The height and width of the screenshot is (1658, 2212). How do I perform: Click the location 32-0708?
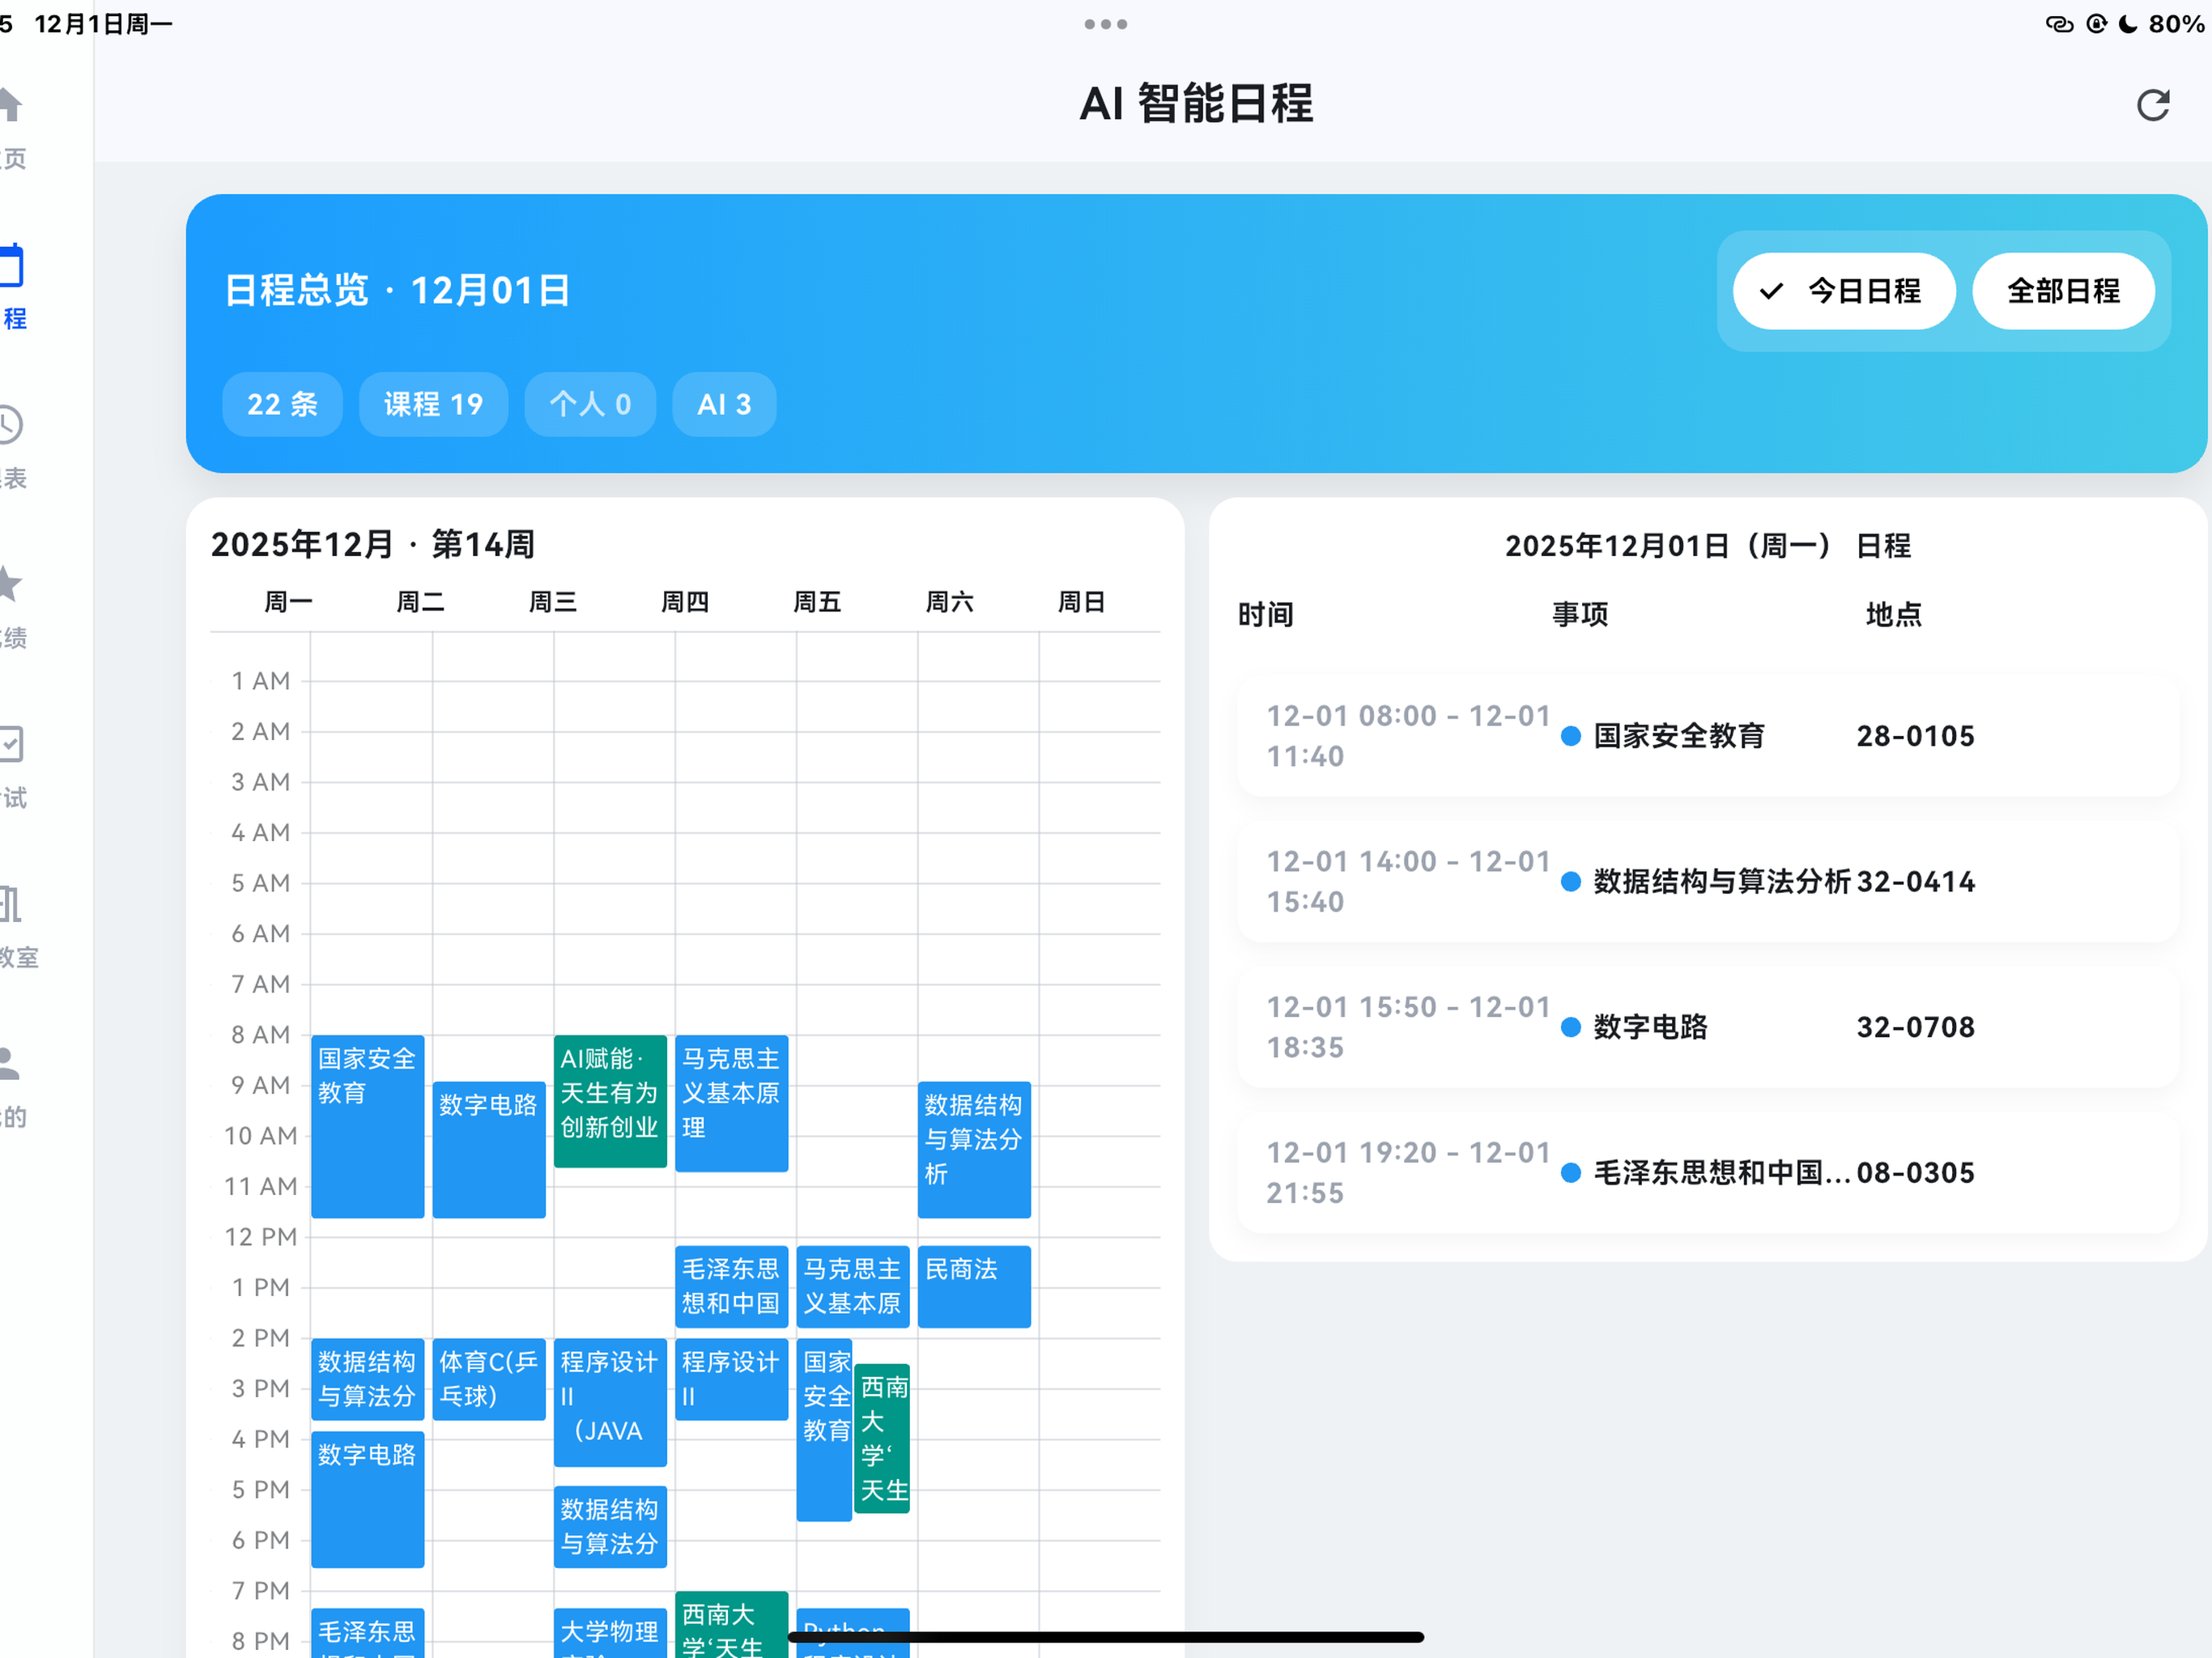pyautogui.click(x=1915, y=1027)
